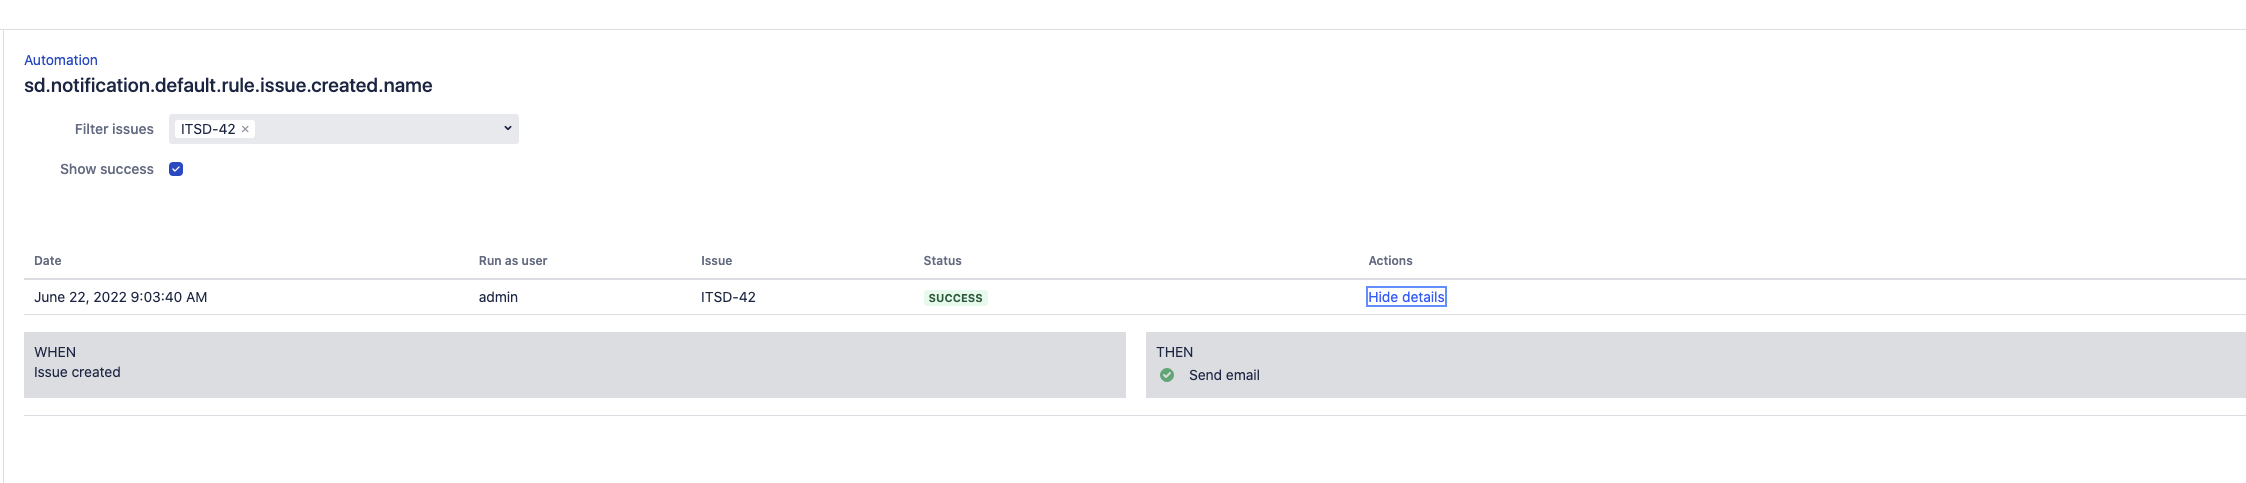Click the Status column header
2246x483 pixels.
pyautogui.click(x=942, y=261)
